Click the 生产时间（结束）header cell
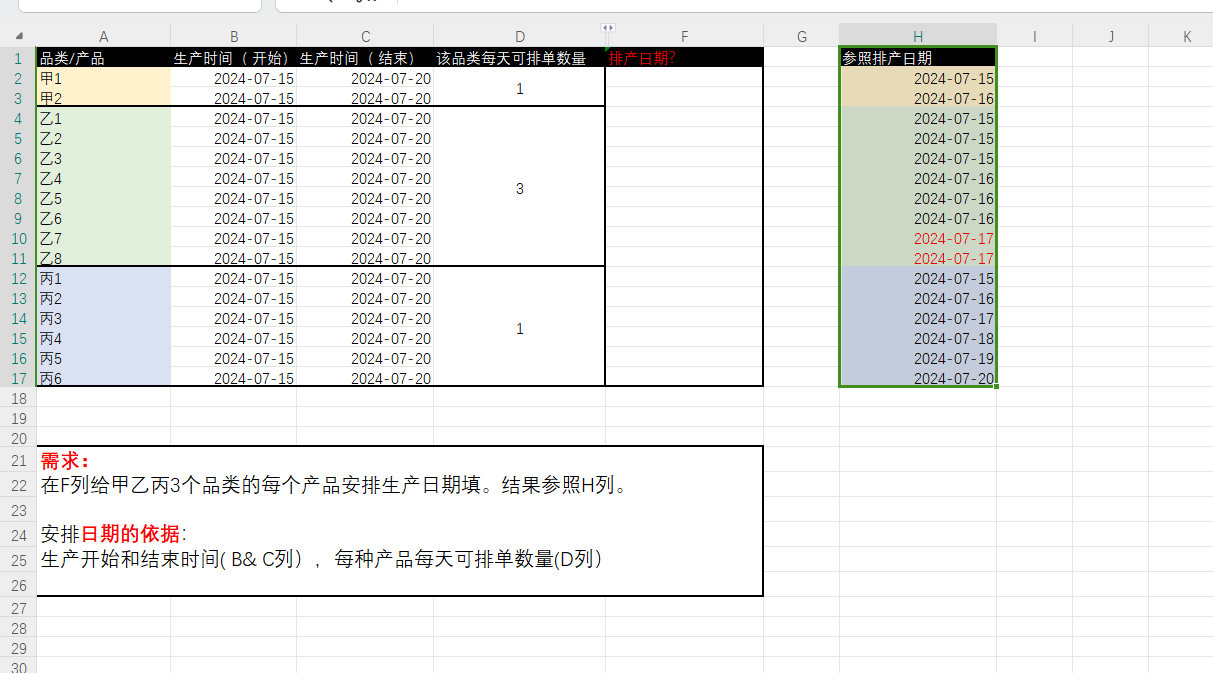This screenshot has width=1213, height=673. click(x=366, y=58)
